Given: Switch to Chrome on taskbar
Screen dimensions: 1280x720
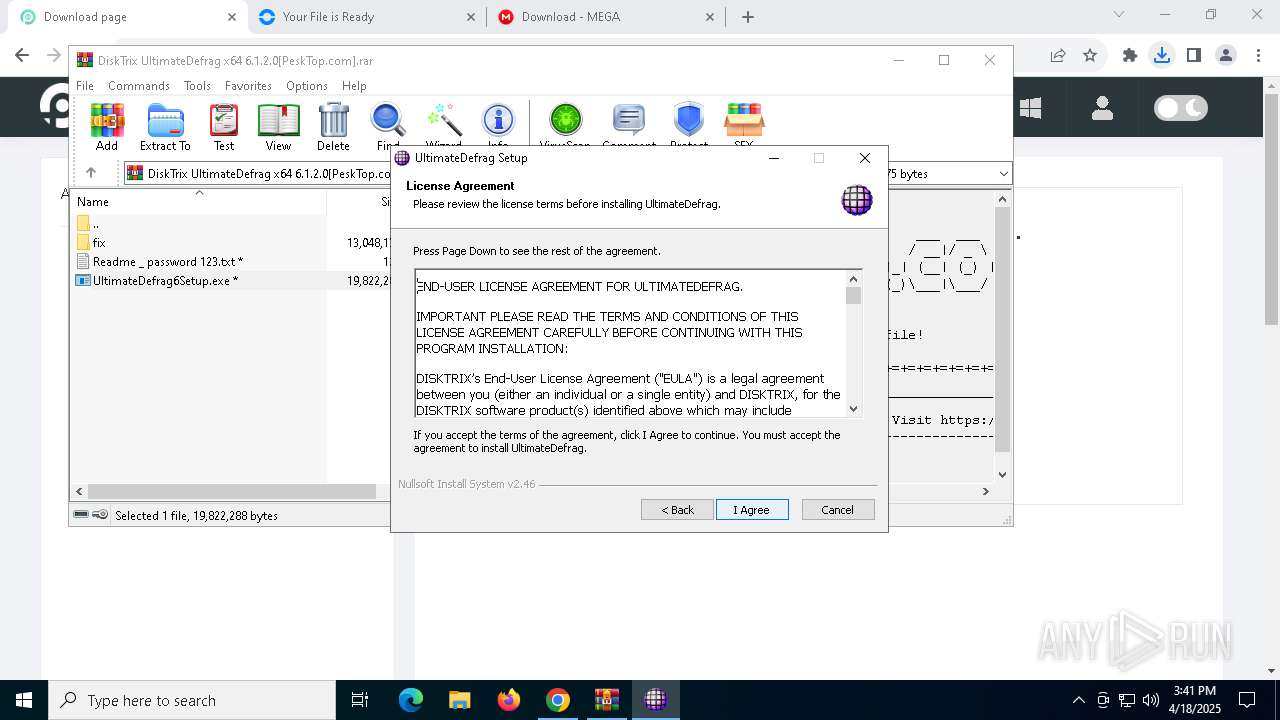Looking at the screenshot, I should 558,700.
